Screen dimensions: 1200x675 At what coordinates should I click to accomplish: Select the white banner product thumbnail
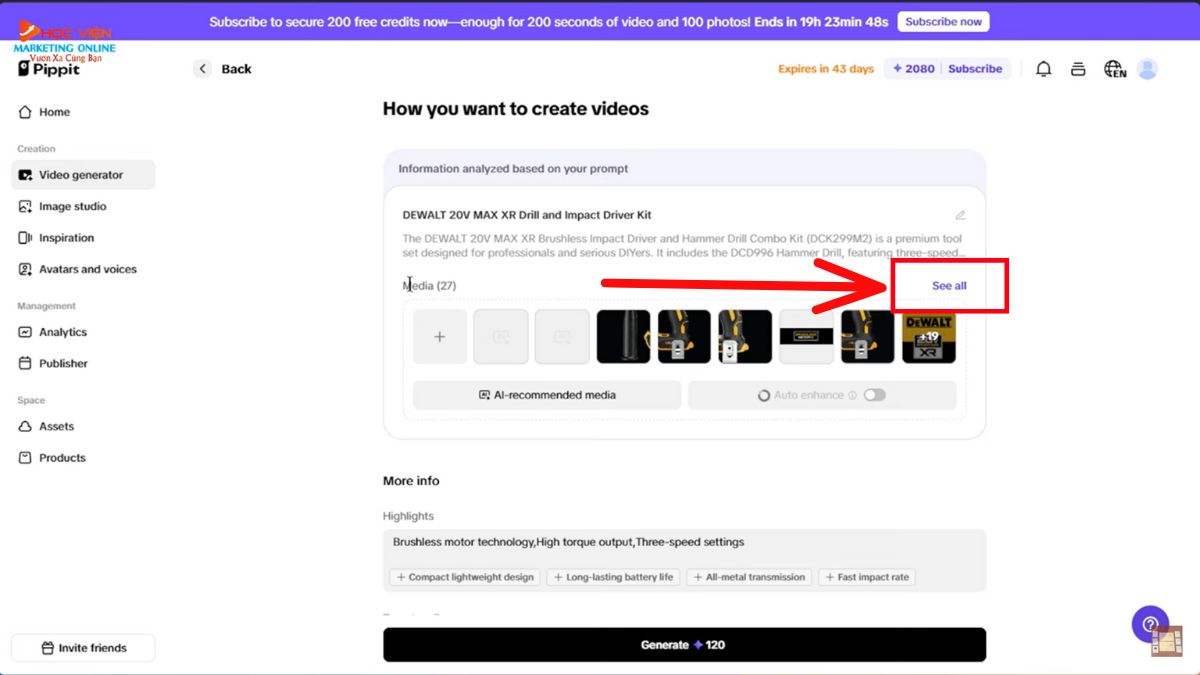807,337
